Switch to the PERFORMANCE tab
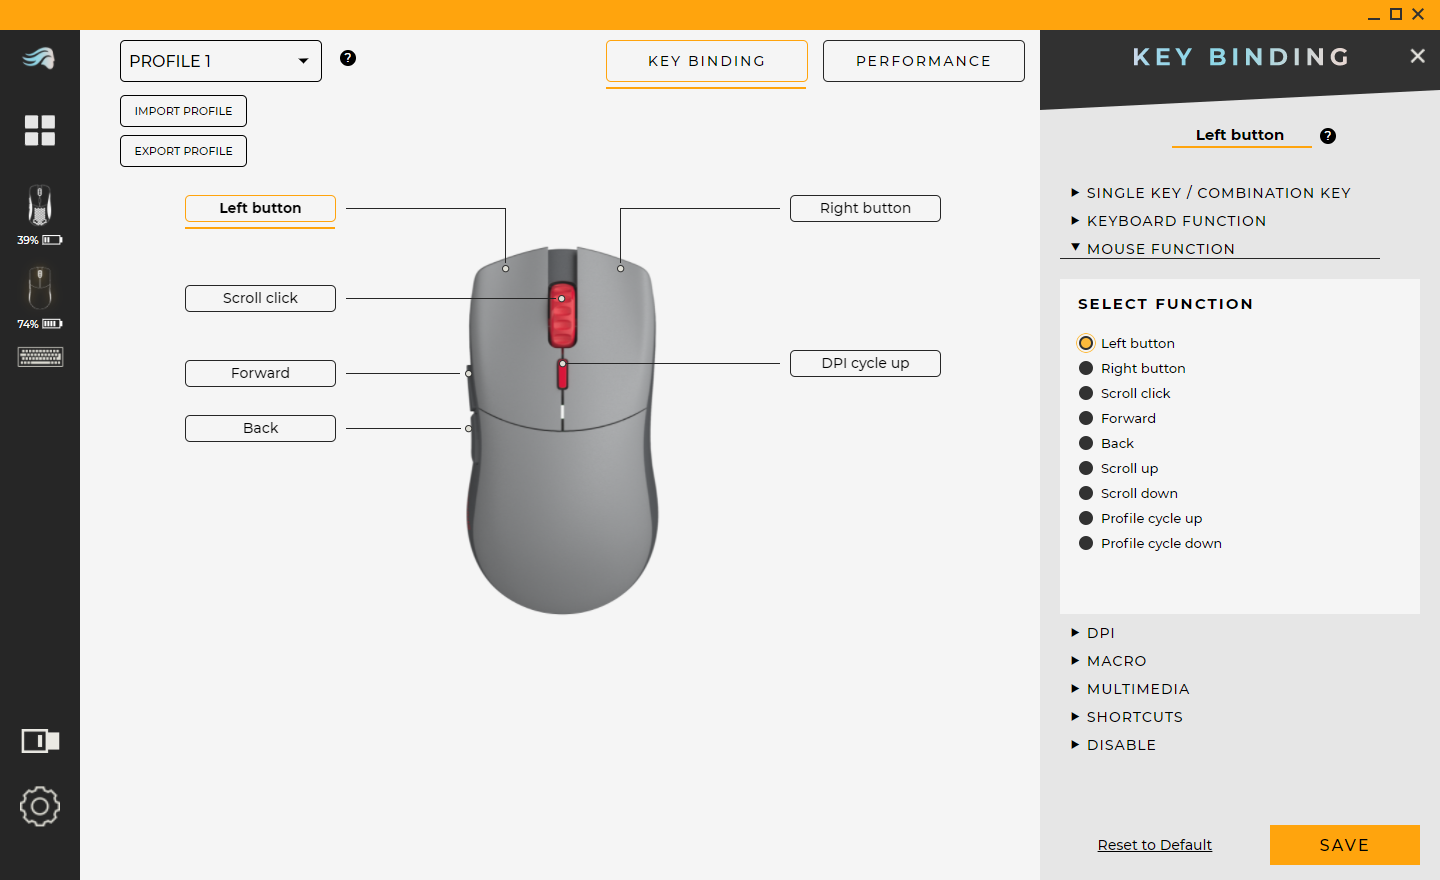The width and height of the screenshot is (1440, 880). (x=923, y=60)
